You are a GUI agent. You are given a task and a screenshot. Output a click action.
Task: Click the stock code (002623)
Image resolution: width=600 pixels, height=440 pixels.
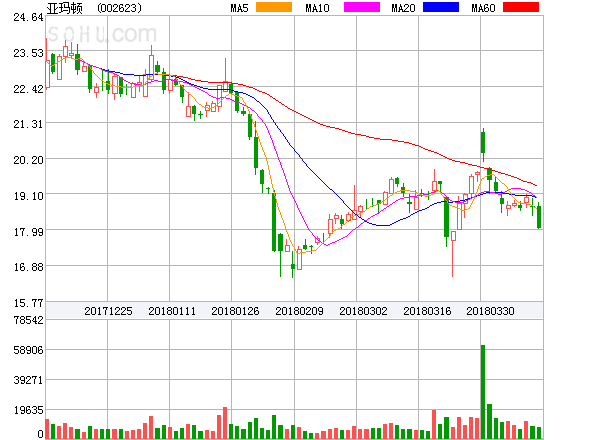(x=119, y=8)
